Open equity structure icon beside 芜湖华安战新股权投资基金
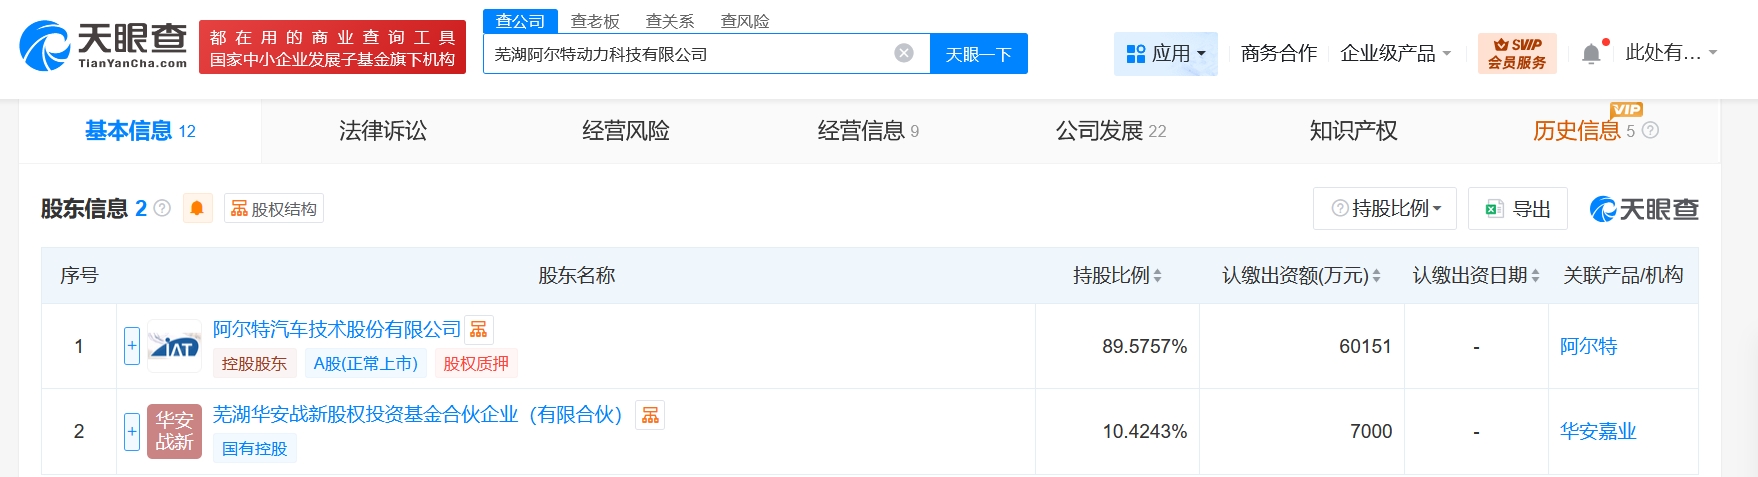This screenshot has width=1758, height=477. coord(650,415)
